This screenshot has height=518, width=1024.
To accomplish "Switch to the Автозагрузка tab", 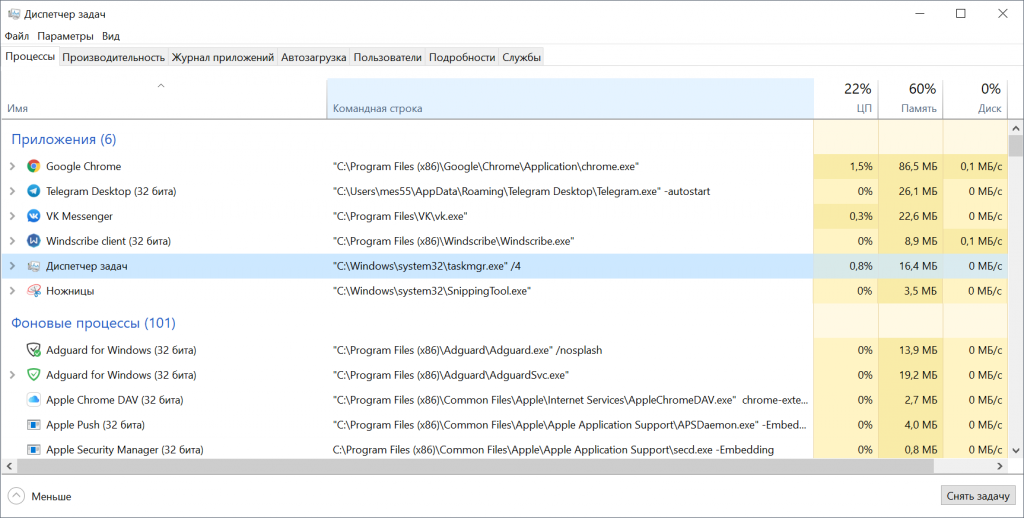I will [x=313, y=57].
